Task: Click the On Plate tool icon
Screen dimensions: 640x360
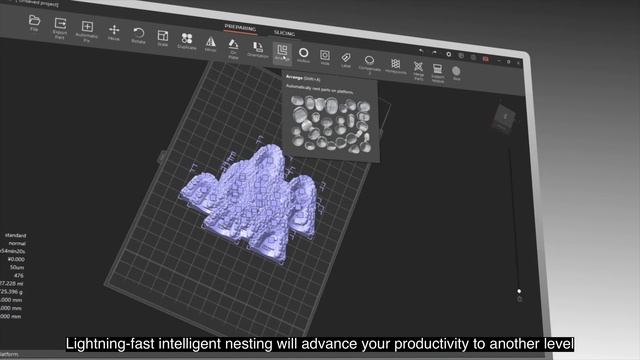Action: [233, 44]
